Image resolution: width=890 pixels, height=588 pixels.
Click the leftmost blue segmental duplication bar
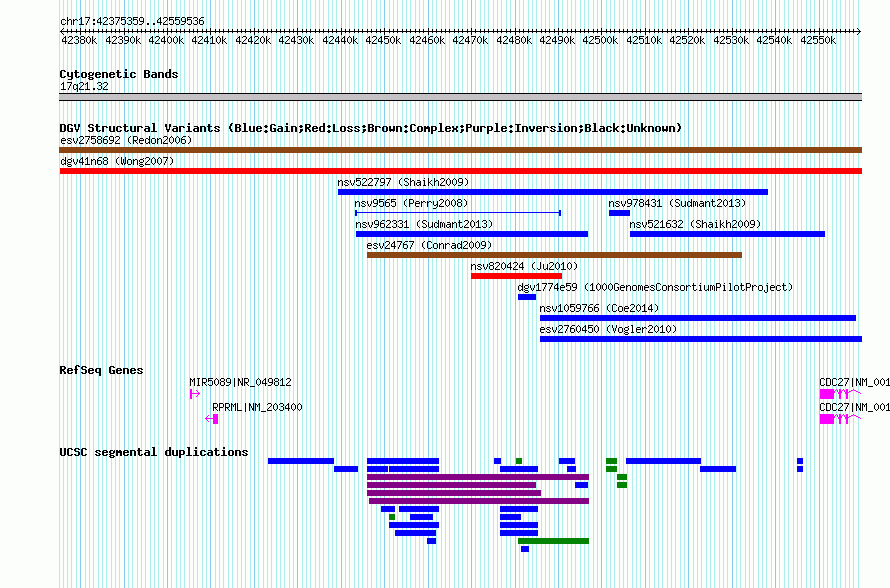click(301, 461)
